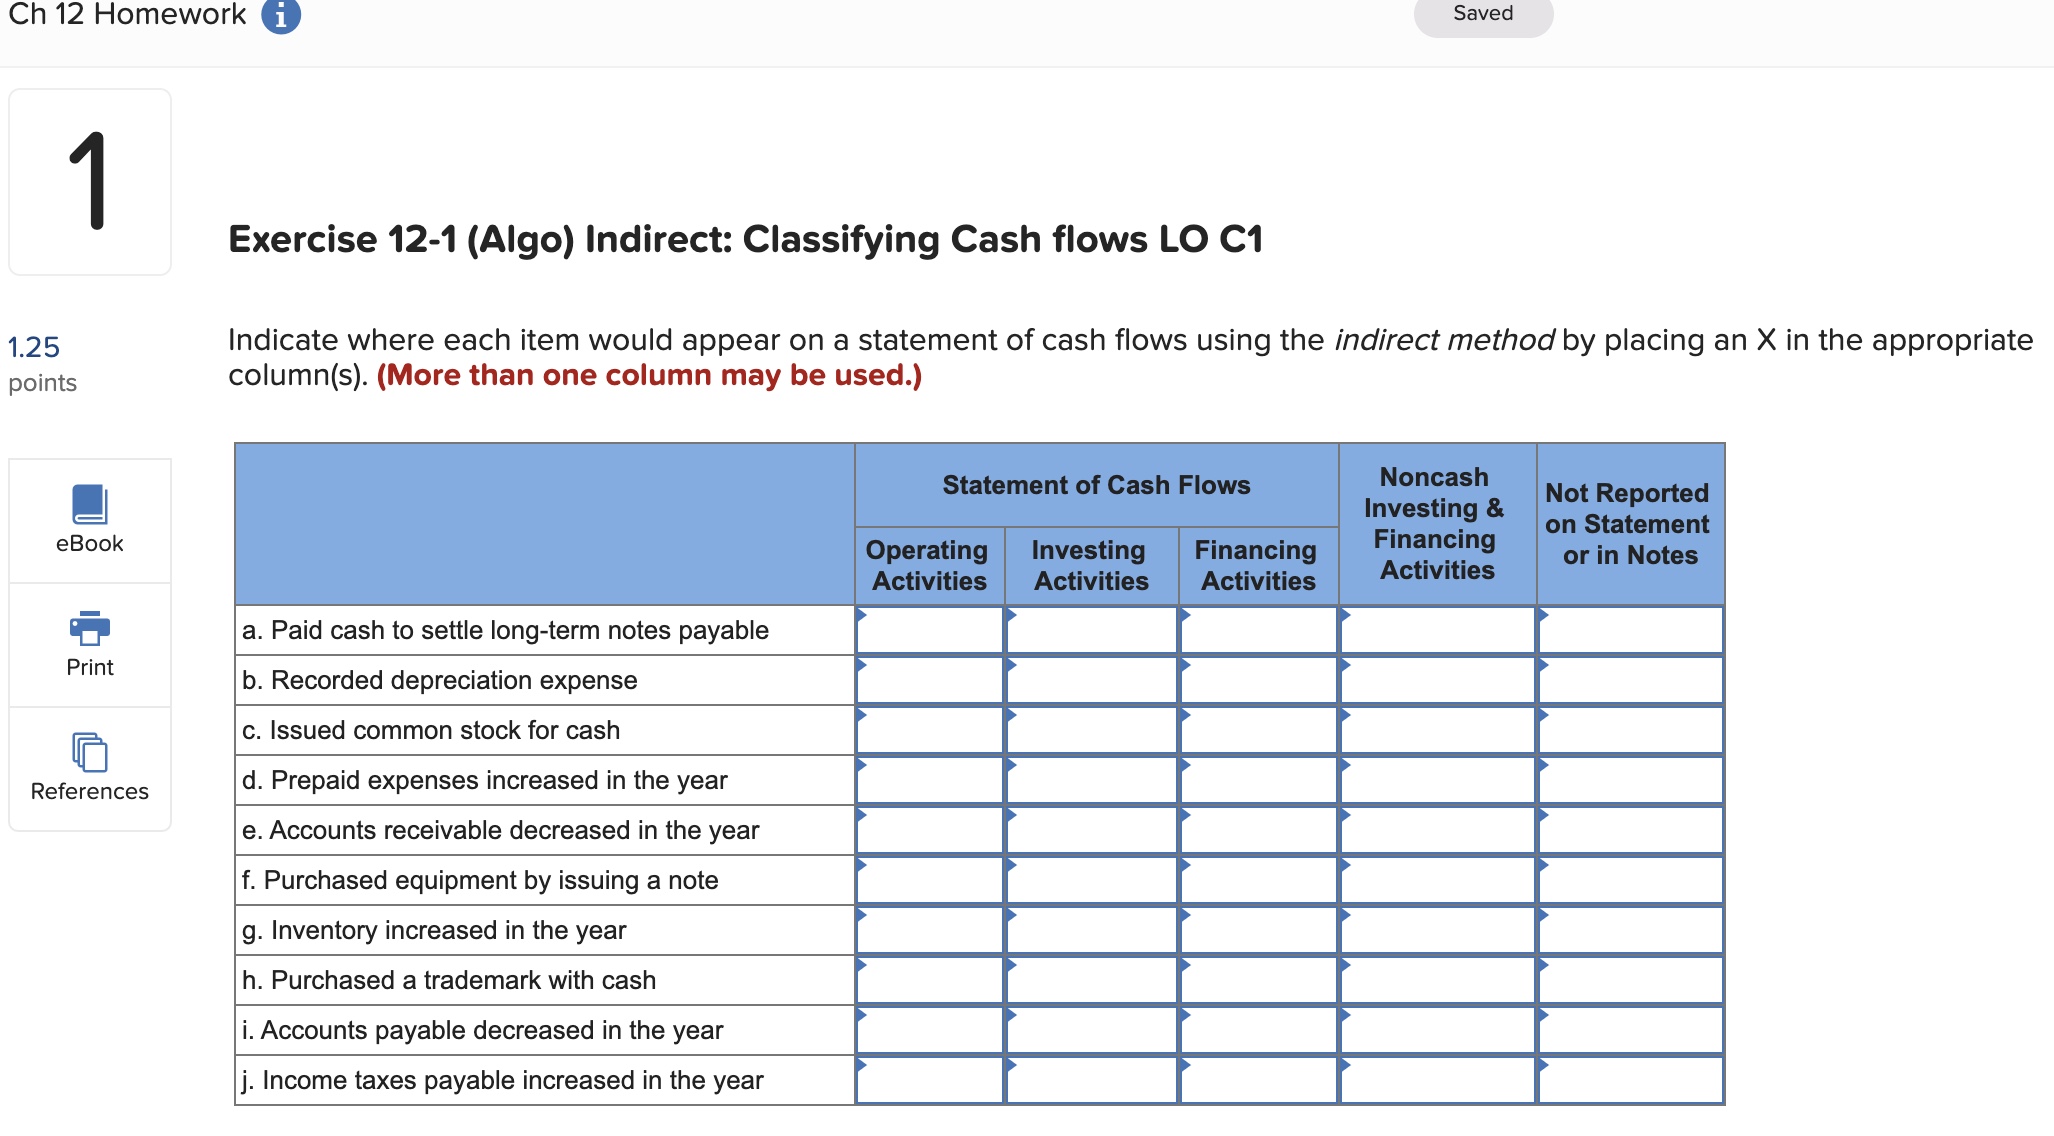Select question number 1 box
This screenshot has width=2054, height=1136.
(90, 182)
